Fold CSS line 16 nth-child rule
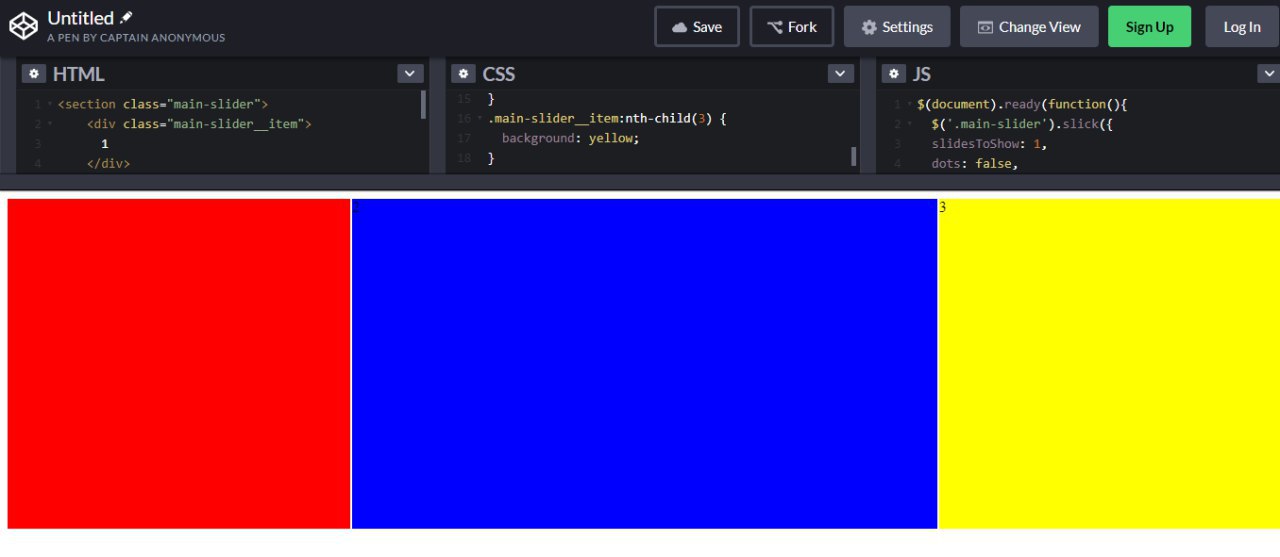Screen dimensions: 1280x557 point(480,118)
